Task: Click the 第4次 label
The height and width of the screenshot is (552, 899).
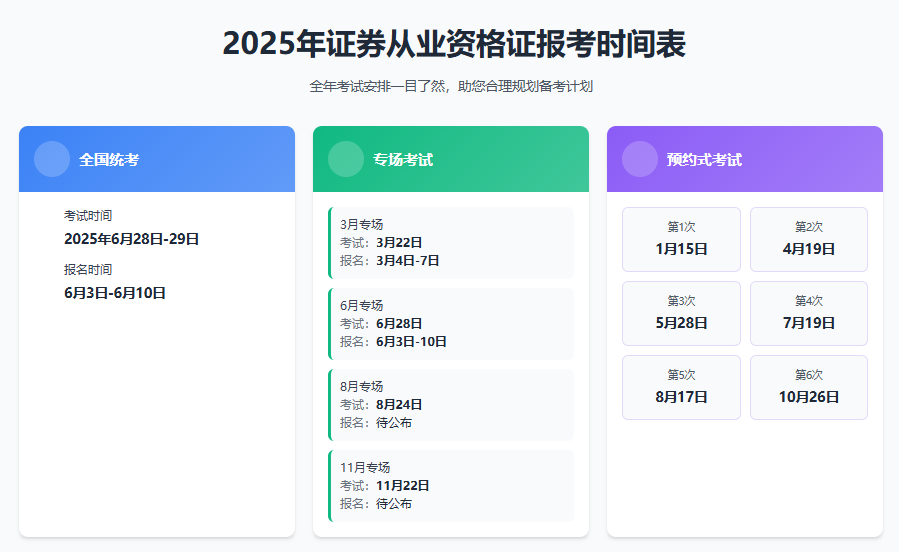Action: [808, 301]
